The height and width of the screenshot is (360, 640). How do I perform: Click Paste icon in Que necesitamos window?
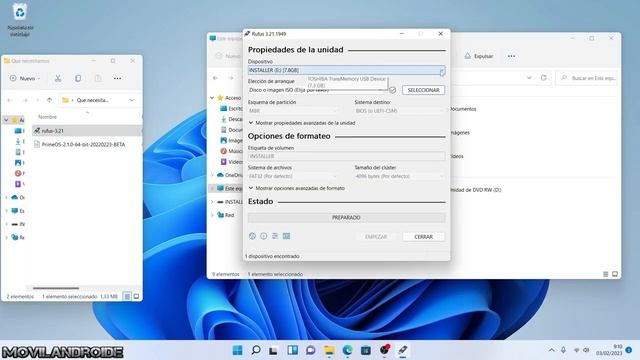coord(98,78)
